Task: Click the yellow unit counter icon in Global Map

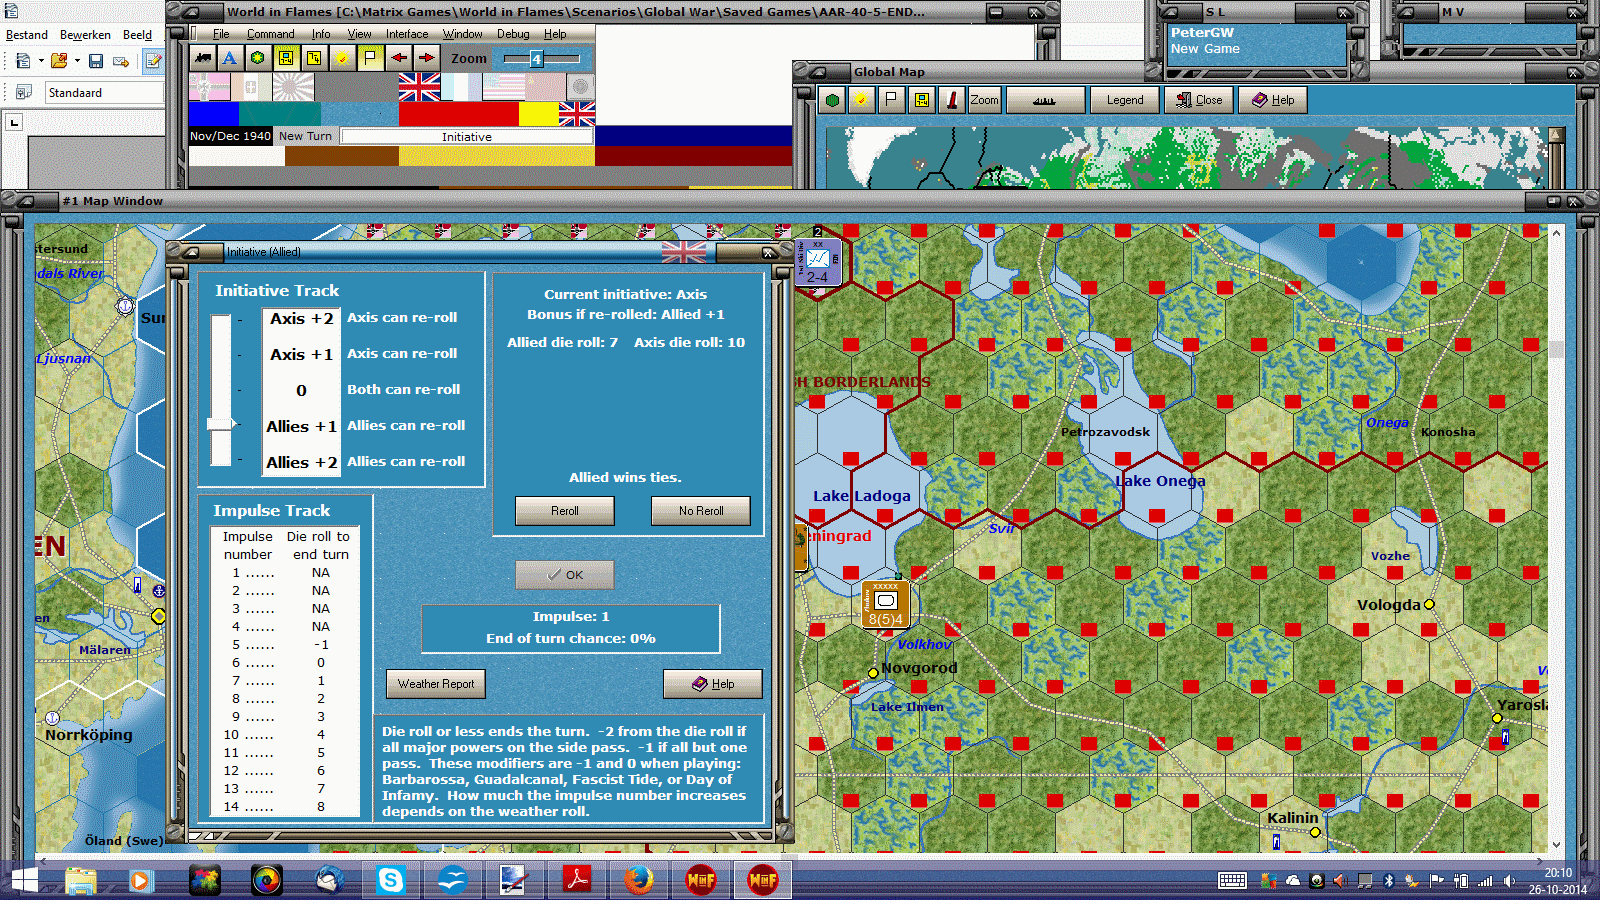Action: [x=921, y=100]
